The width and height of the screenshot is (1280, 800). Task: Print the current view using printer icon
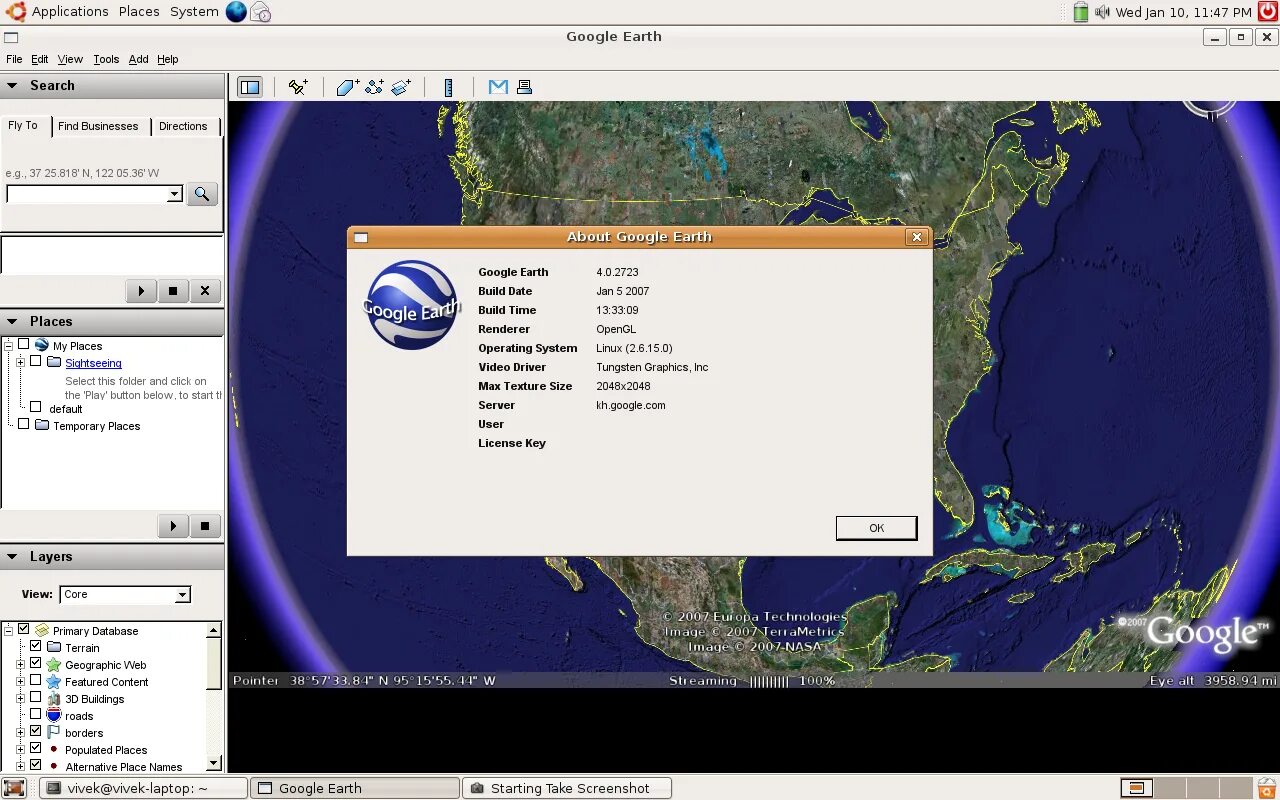(x=524, y=87)
